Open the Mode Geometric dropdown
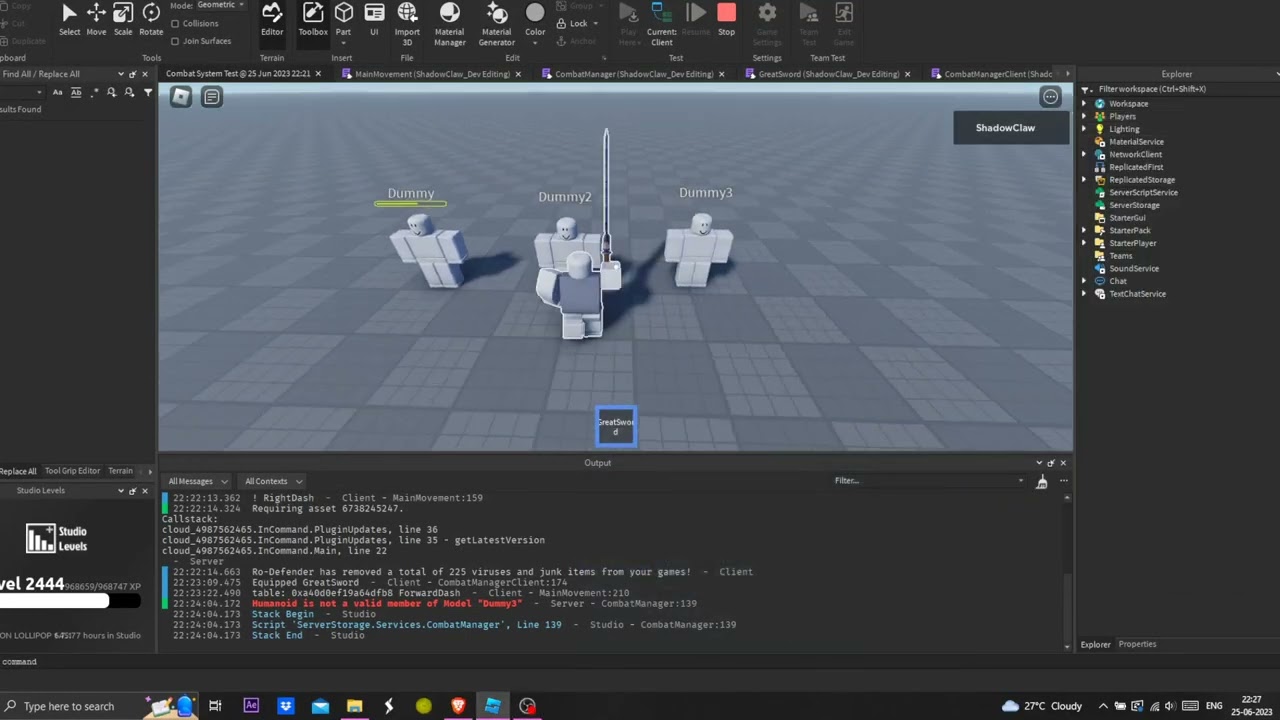 click(221, 5)
